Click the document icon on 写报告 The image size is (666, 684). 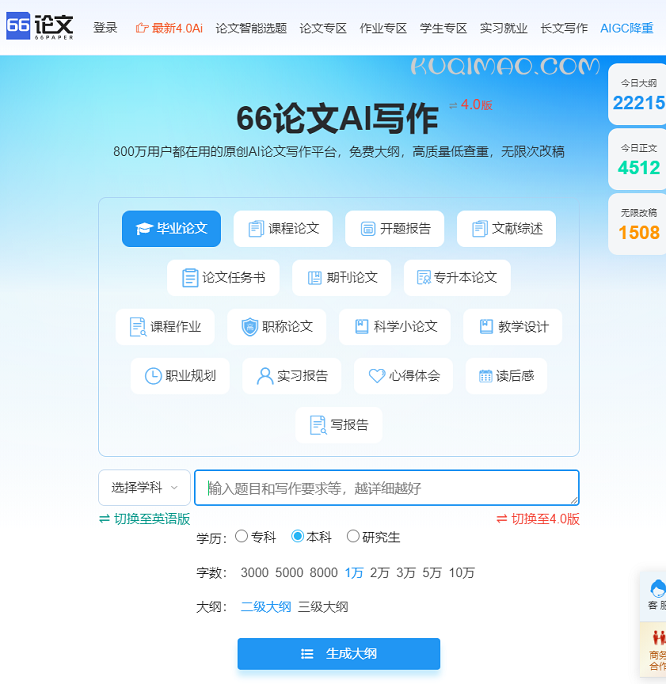point(318,425)
